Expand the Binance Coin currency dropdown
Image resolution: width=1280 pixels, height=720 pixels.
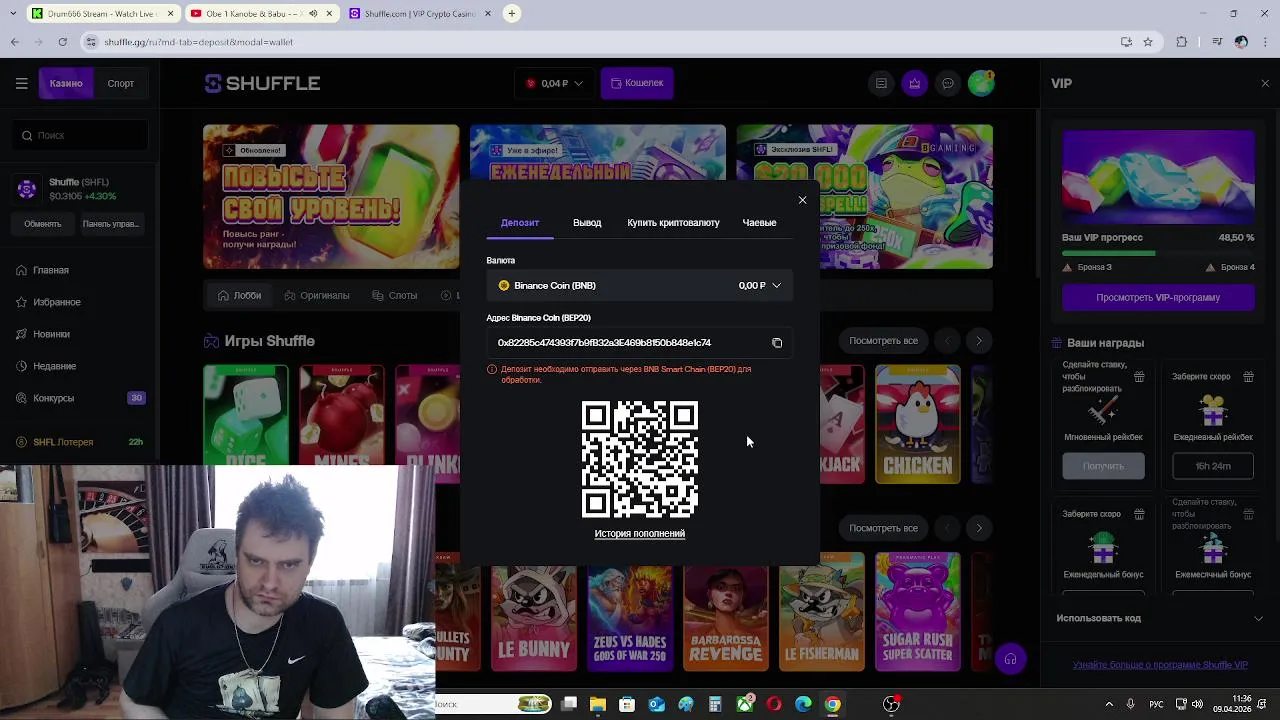640,286
